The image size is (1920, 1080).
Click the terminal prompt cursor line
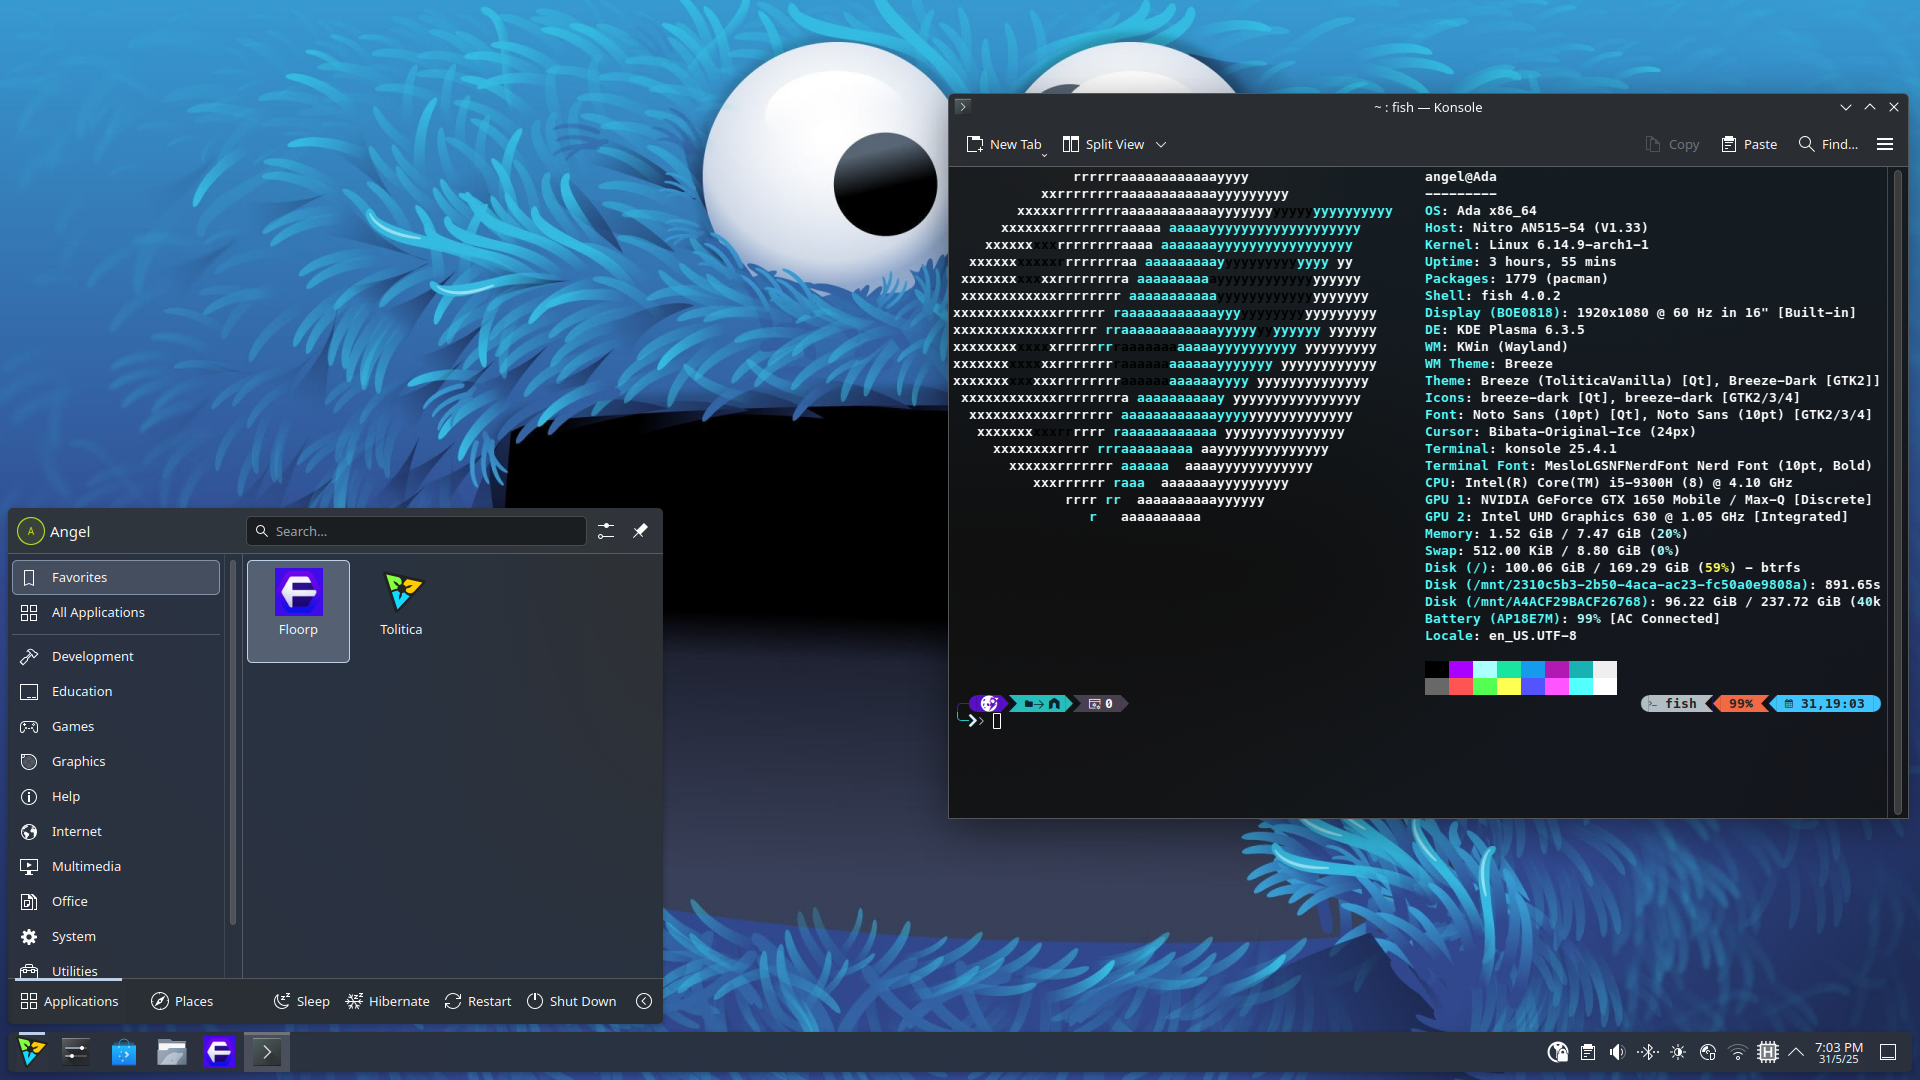coord(997,721)
